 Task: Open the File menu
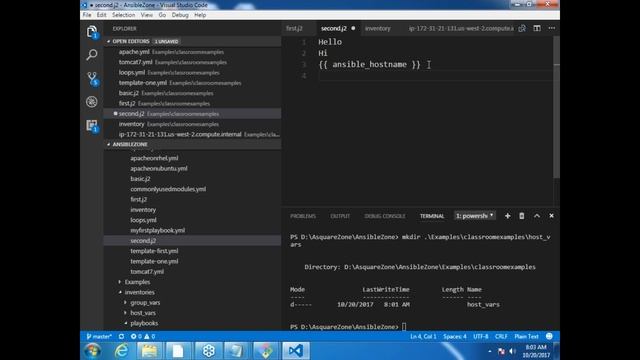87,15
